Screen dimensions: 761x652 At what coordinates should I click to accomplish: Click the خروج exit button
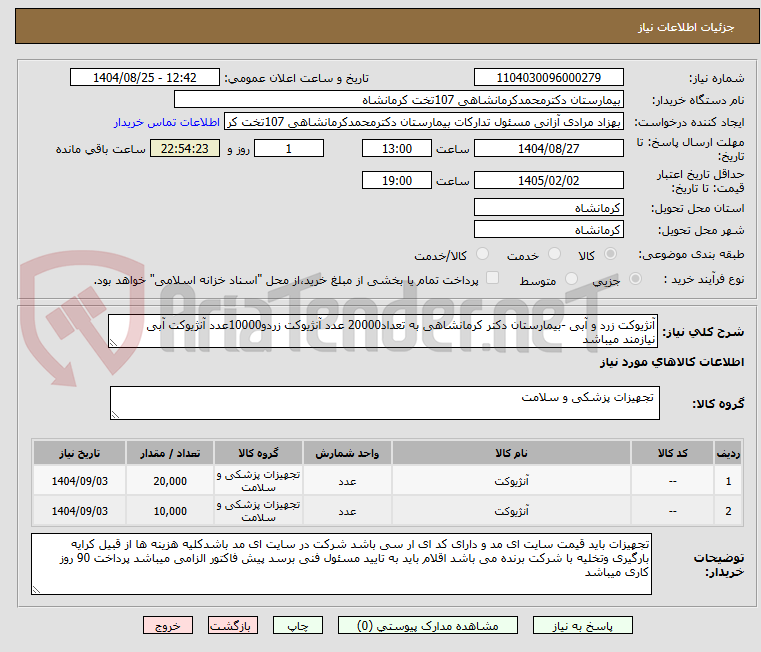[x=167, y=625]
